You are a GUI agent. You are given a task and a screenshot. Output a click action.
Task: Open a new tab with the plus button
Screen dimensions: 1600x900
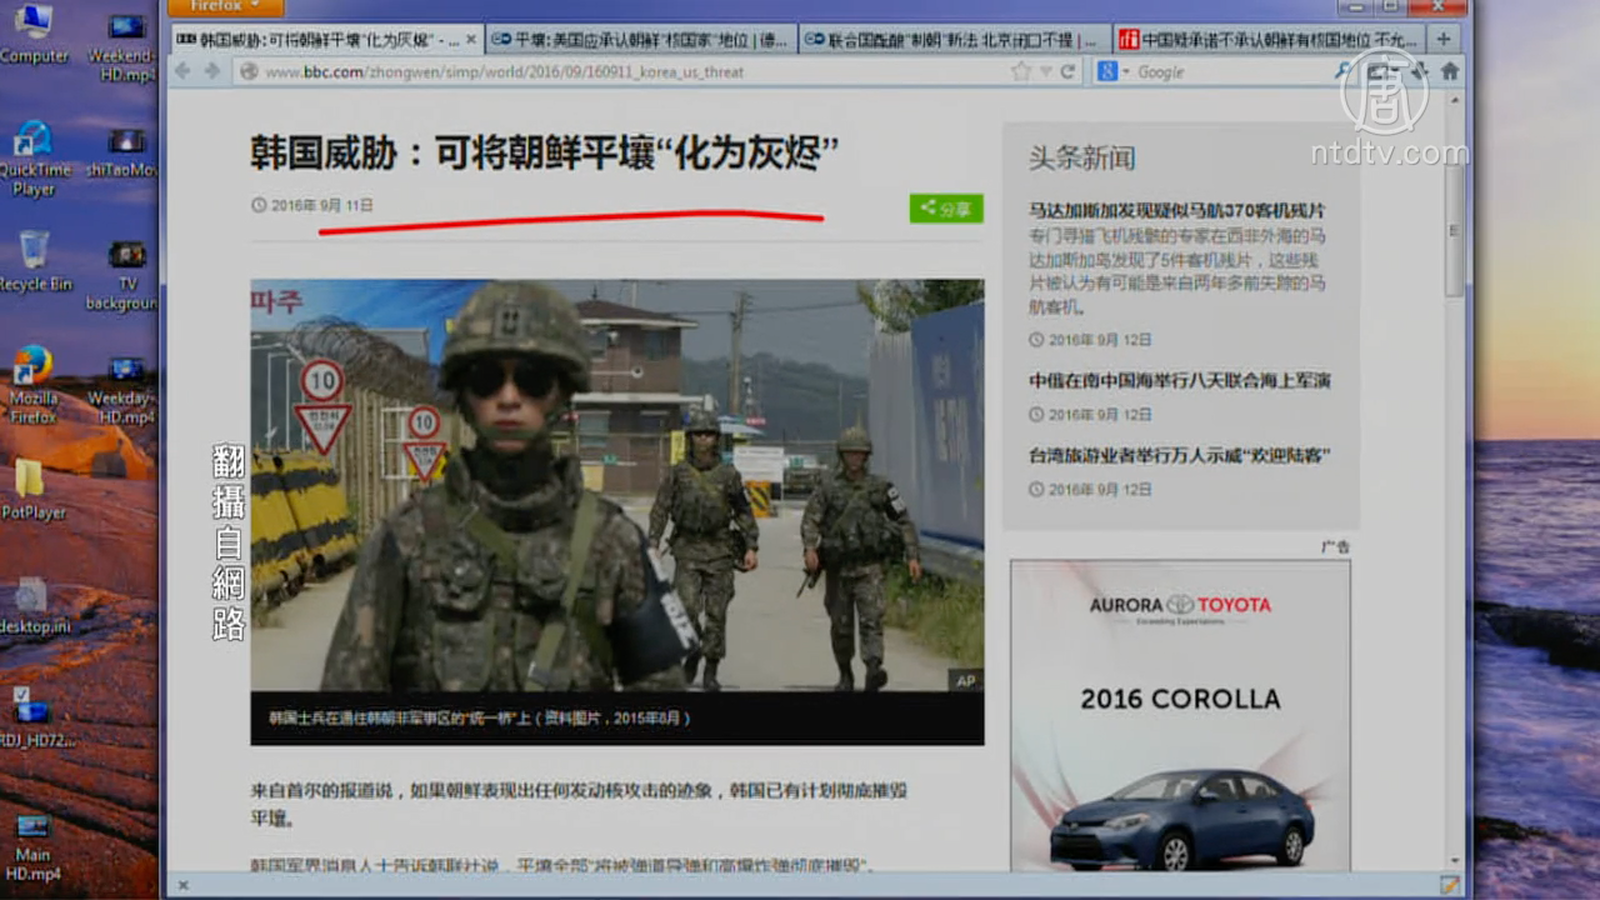tap(1443, 39)
